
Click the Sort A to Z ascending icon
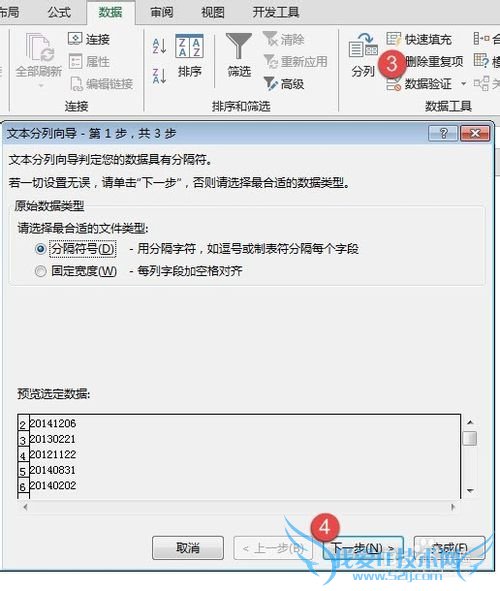[x=159, y=46]
